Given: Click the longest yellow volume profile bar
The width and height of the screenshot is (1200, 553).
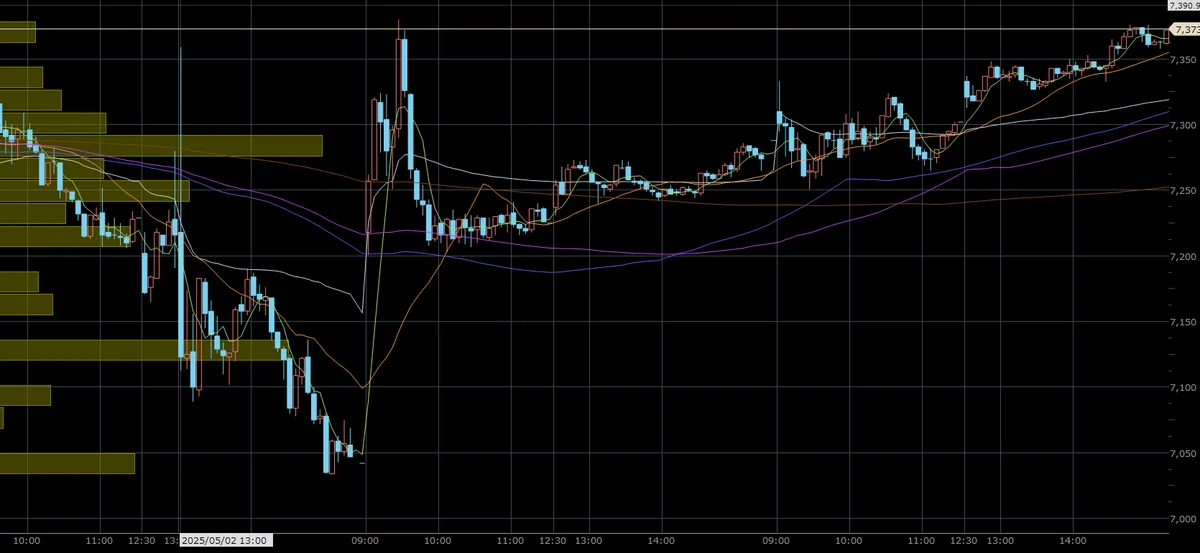Looking at the screenshot, I should [x=161, y=145].
